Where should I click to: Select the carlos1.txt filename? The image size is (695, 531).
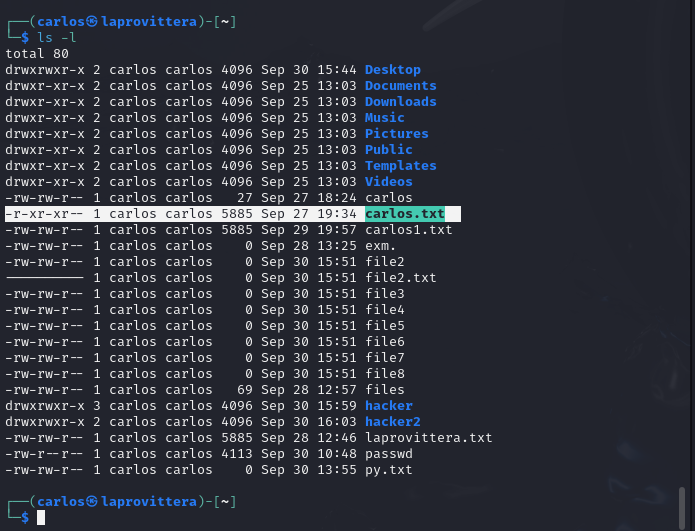click(x=409, y=230)
